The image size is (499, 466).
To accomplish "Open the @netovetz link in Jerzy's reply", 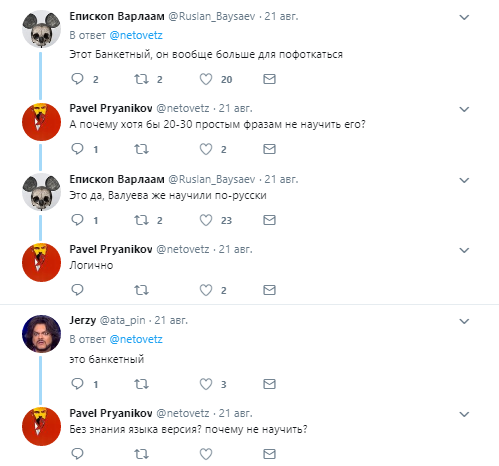I will point(136,339).
